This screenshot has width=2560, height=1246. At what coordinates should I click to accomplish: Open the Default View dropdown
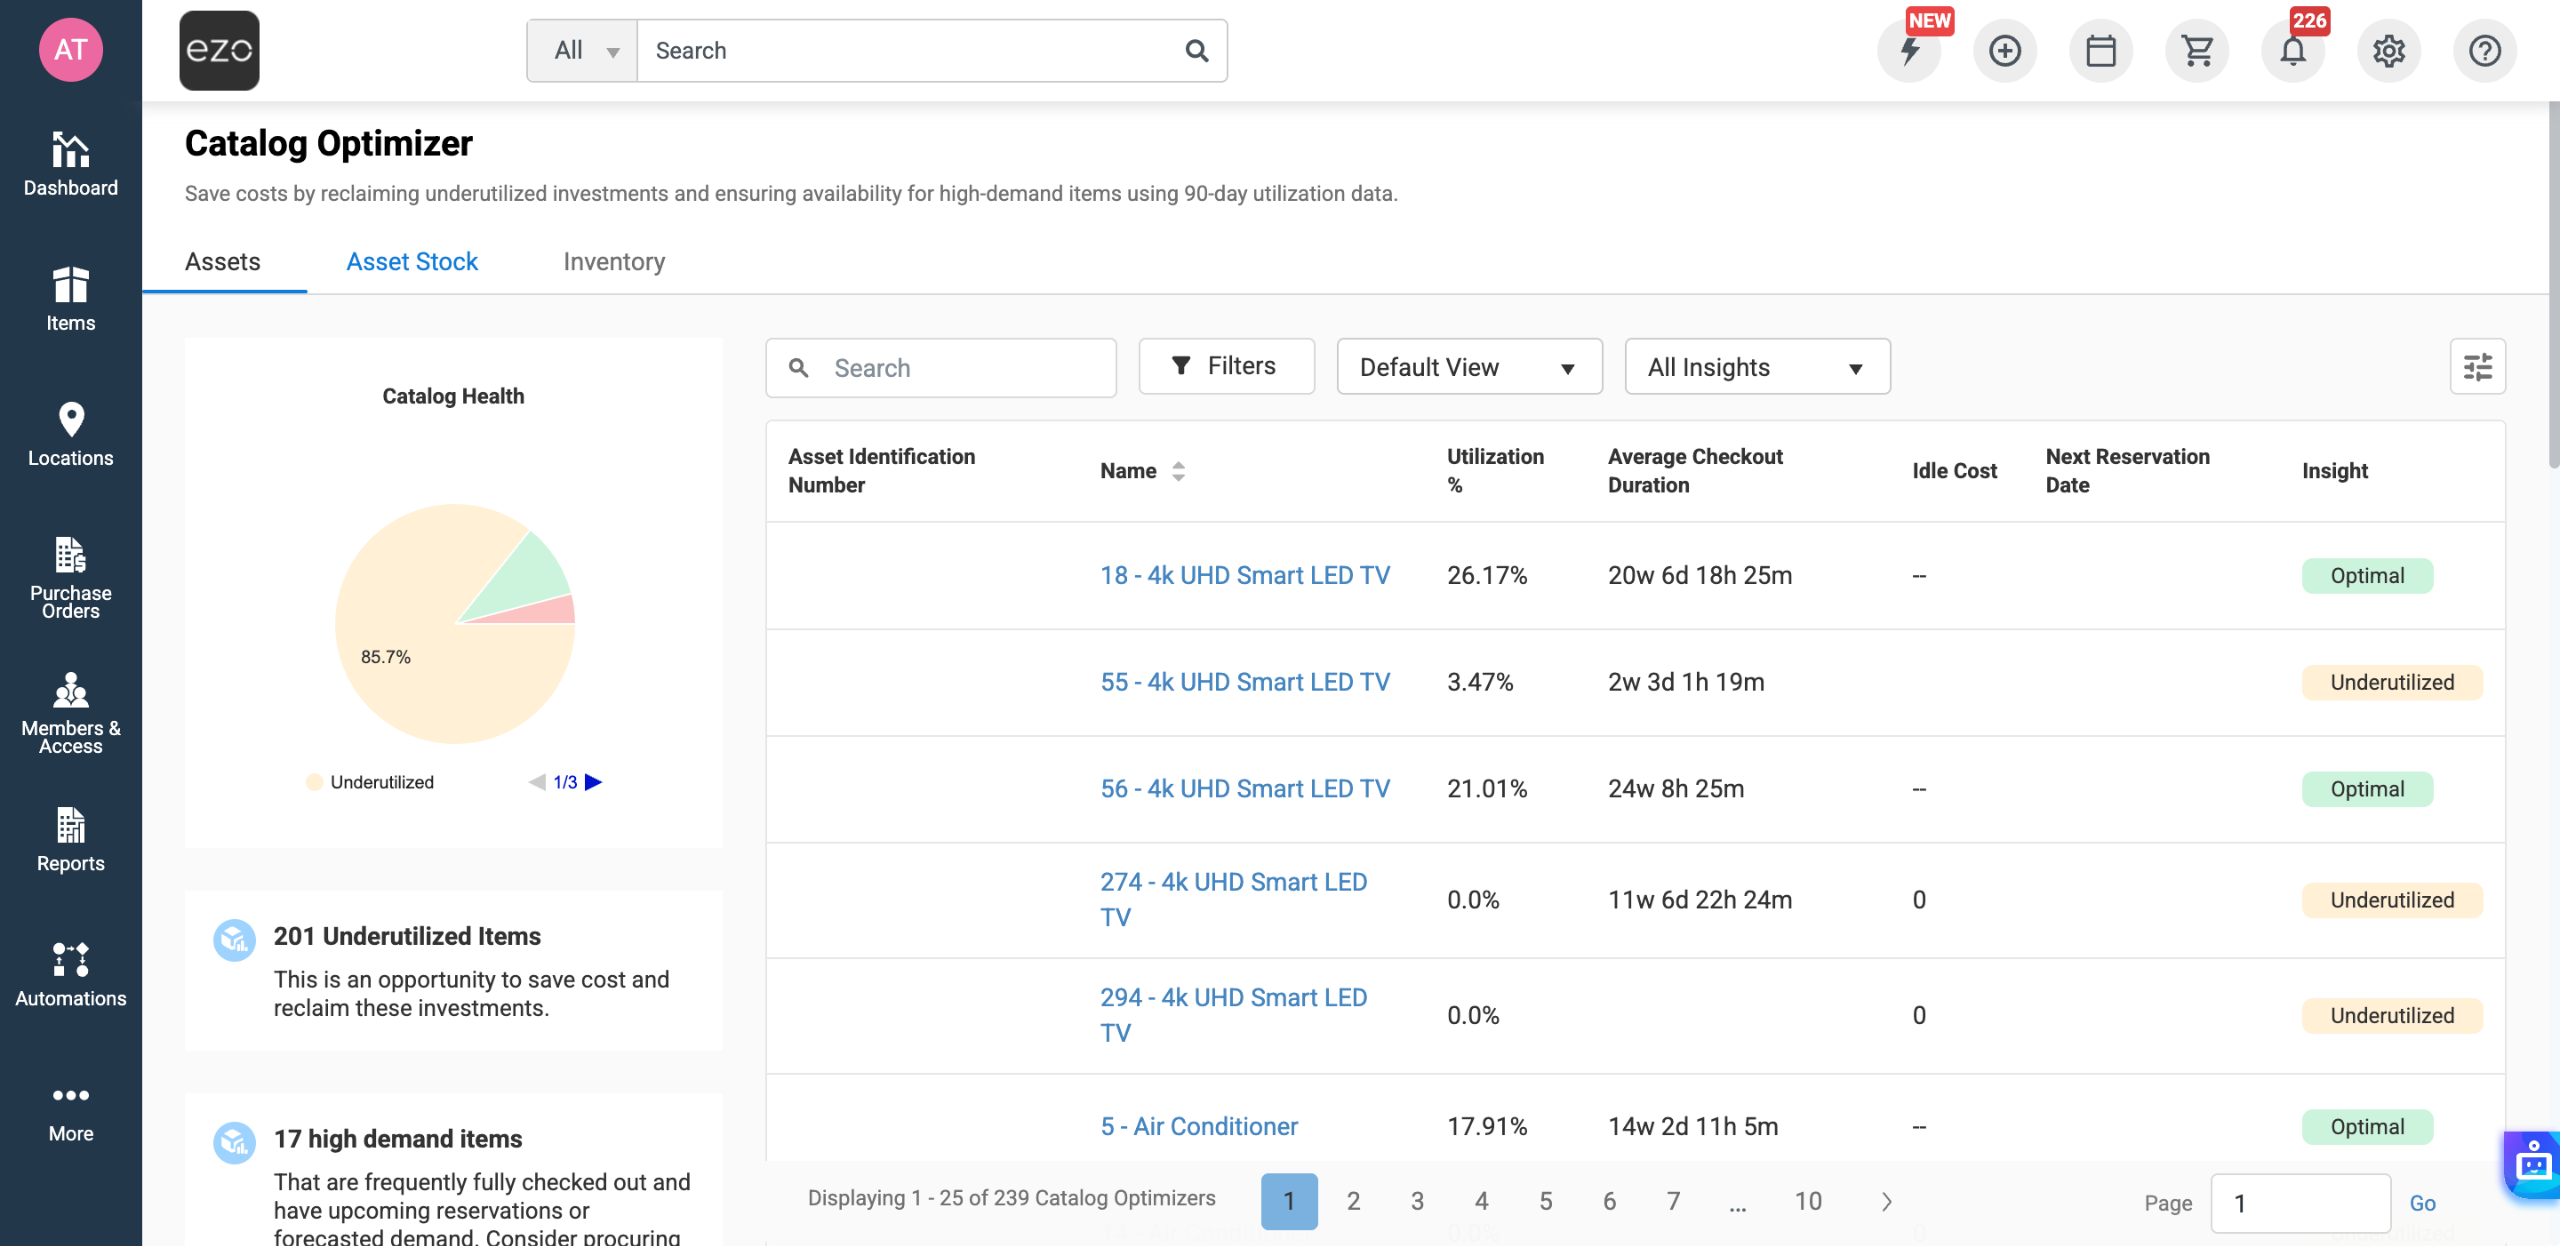[1468, 367]
